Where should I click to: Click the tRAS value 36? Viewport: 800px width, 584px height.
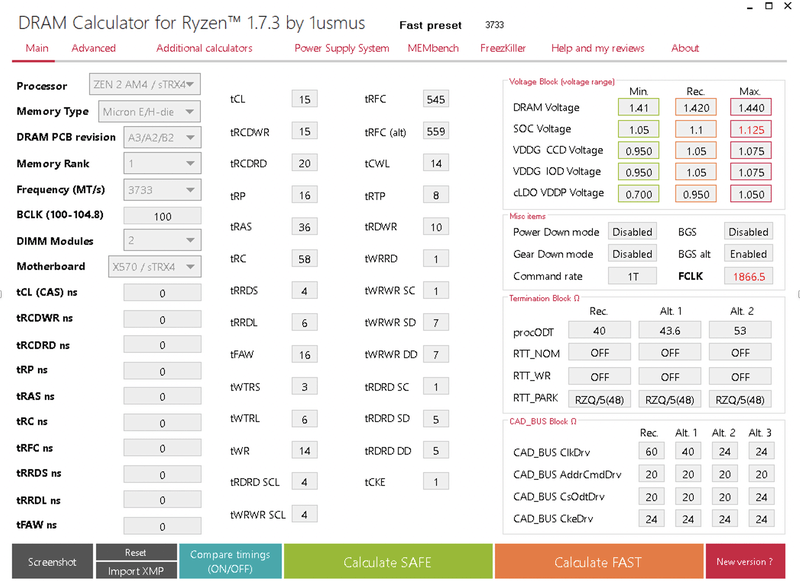point(305,227)
